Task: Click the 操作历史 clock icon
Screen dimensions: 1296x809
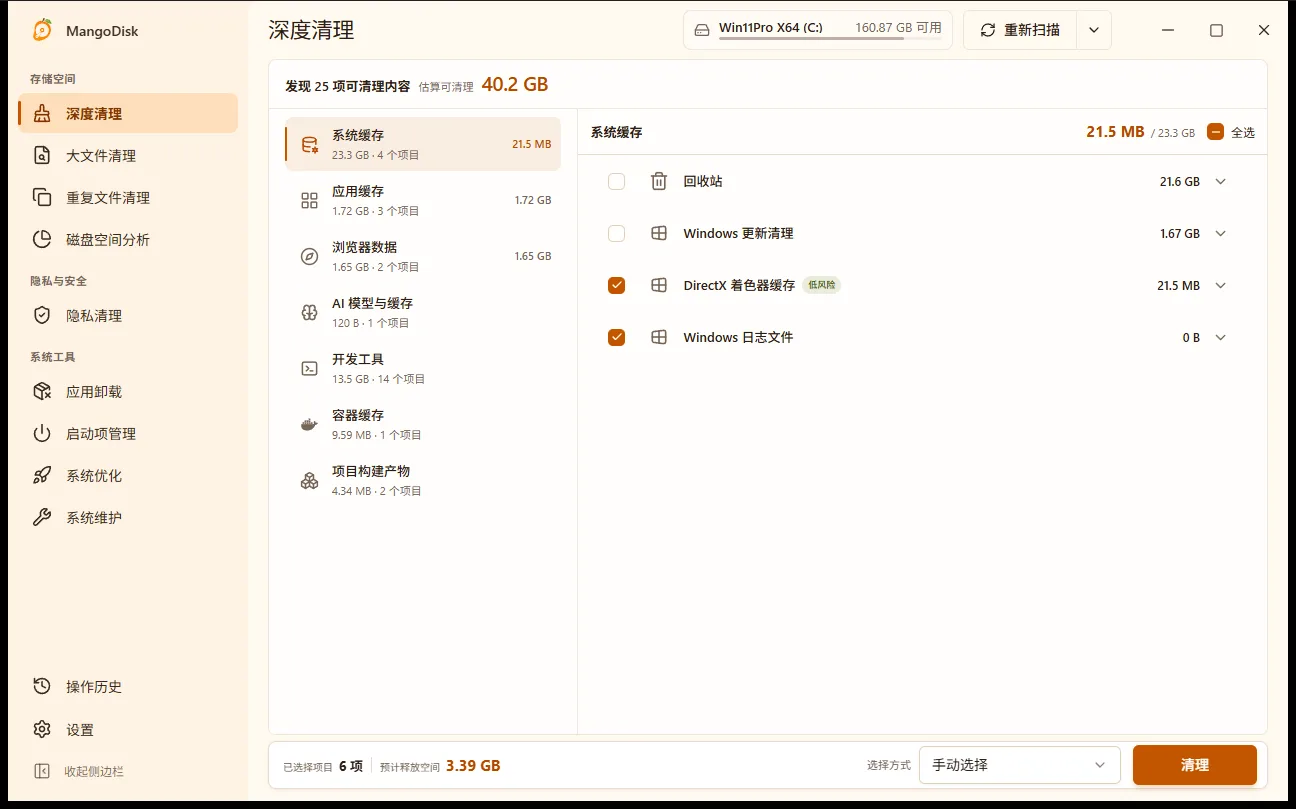Action: (42, 687)
